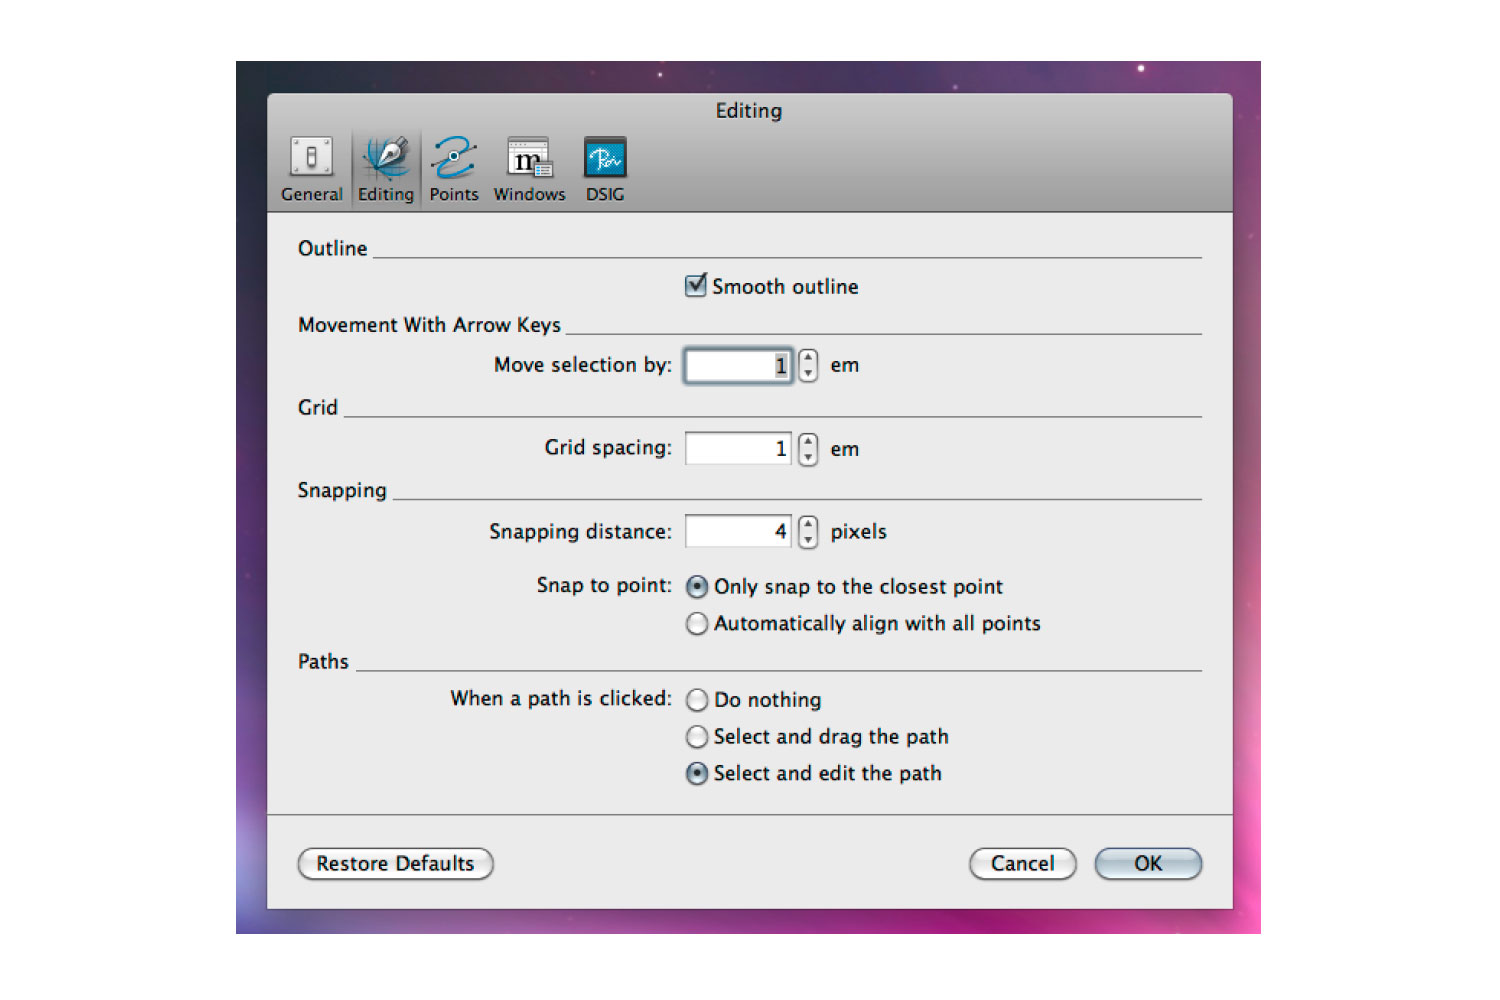Click the When a path is clicked label
The image size is (1500, 1000).
(x=561, y=698)
